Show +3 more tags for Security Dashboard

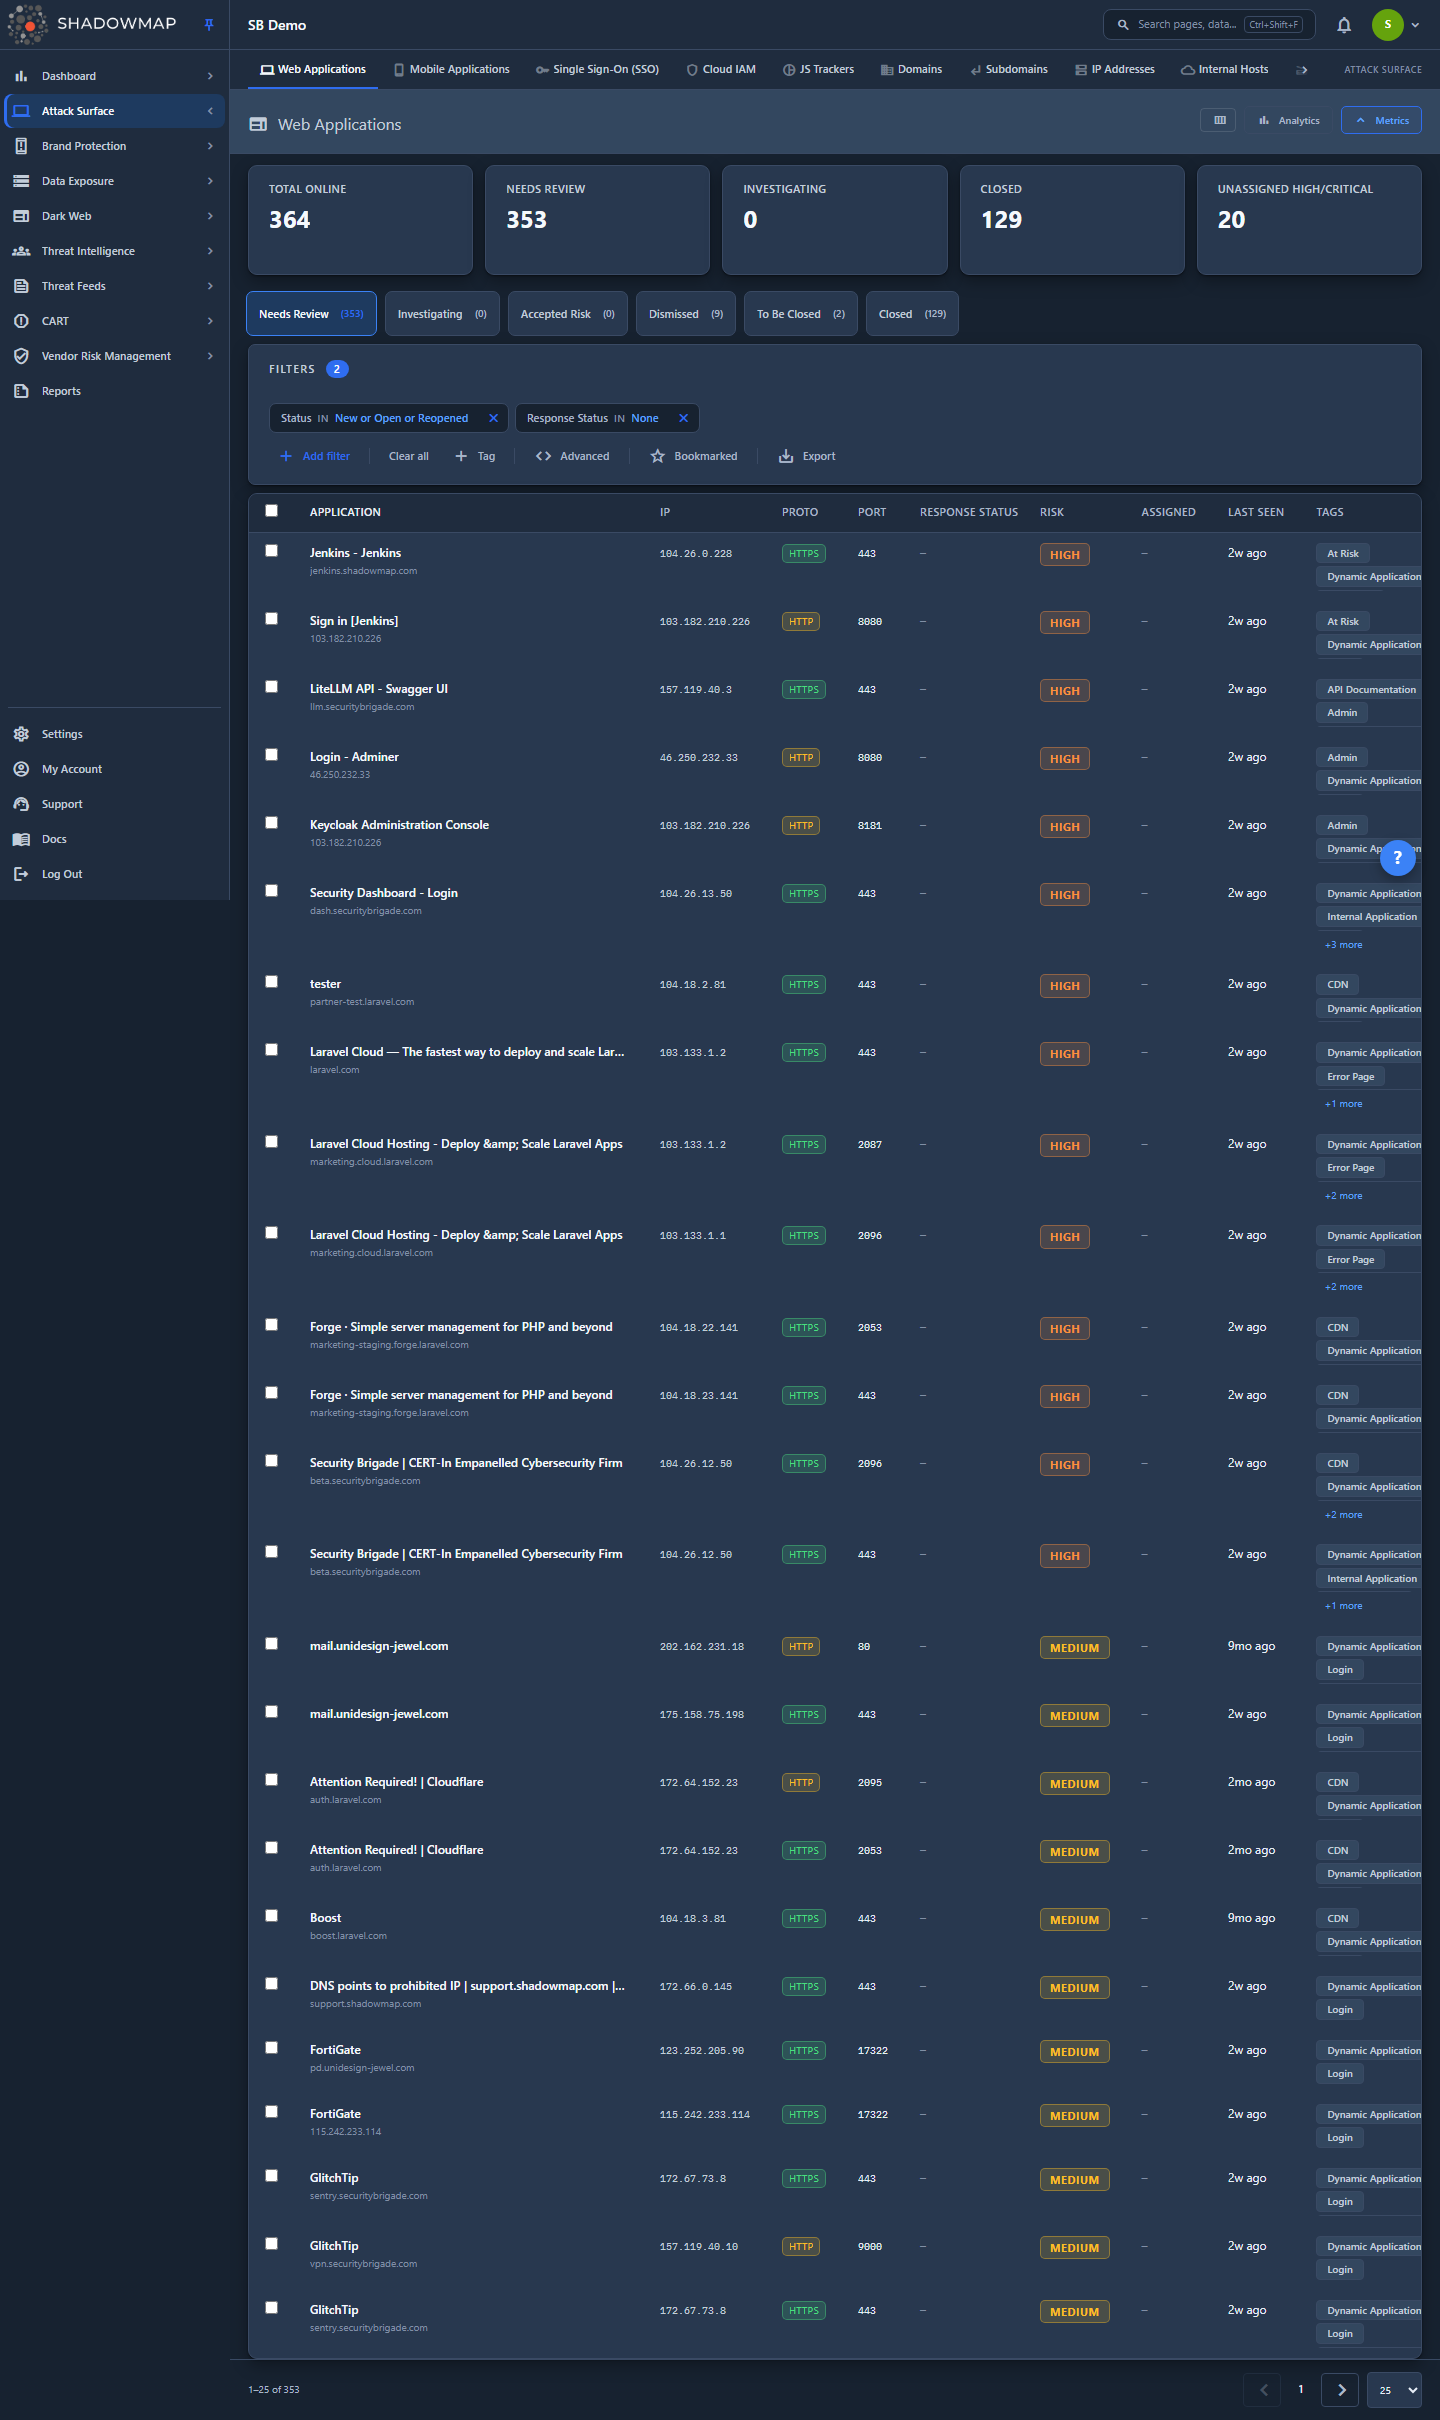[1343, 945]
